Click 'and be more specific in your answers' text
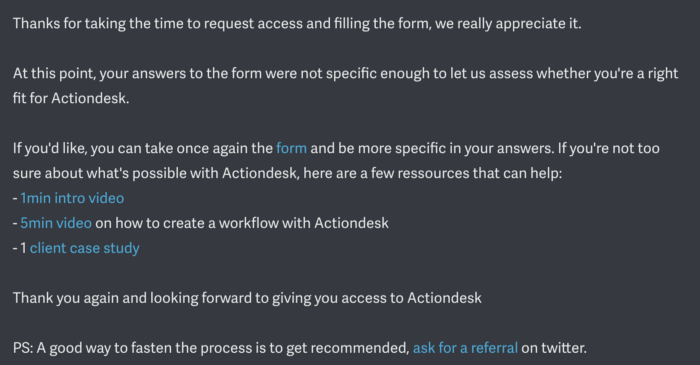Viewport: 700px width, 365px height. click(x=432, y=148)
